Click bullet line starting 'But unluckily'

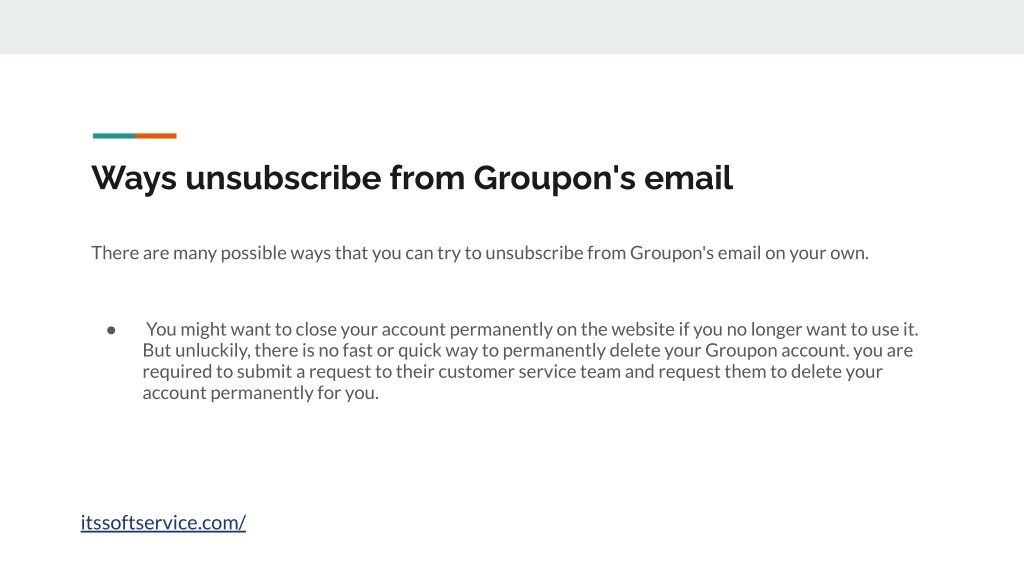point(528,351)
